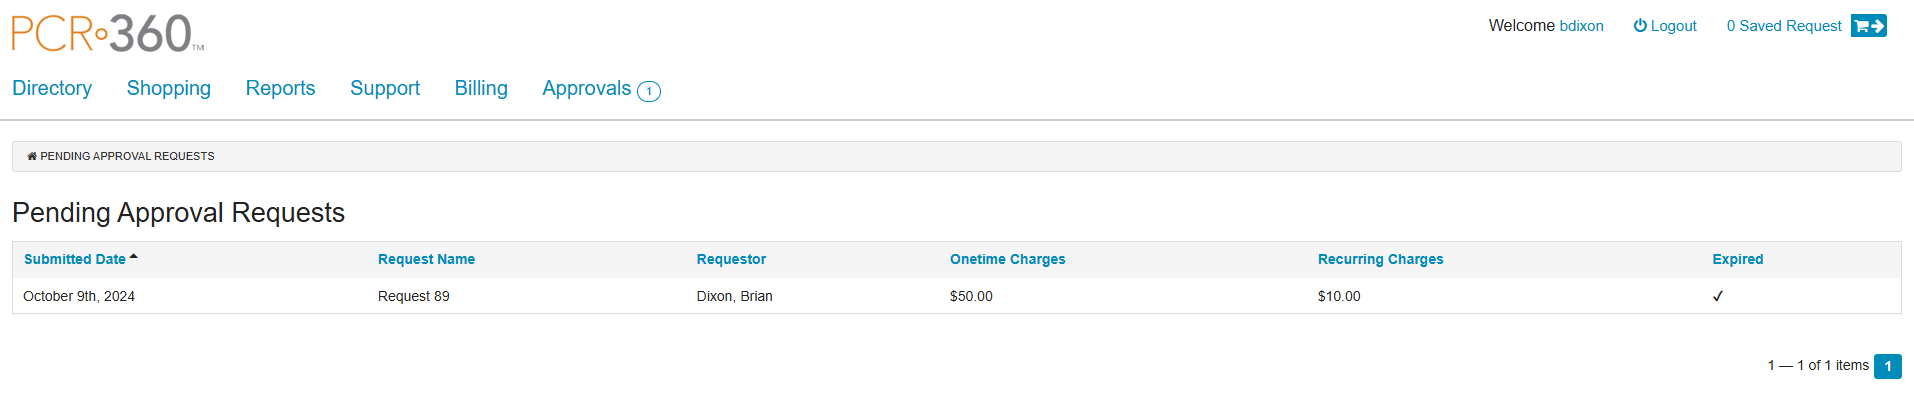Go to page 1 in pagination
This screenshot has width=1914, height=416.
click(x=1887, y=366)
